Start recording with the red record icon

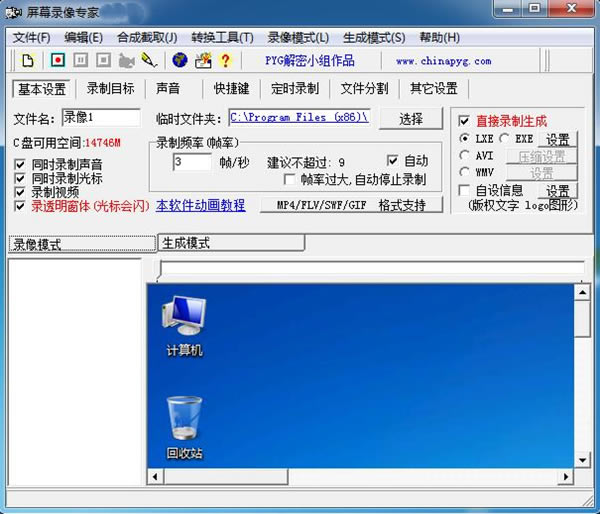click(58, 61)
